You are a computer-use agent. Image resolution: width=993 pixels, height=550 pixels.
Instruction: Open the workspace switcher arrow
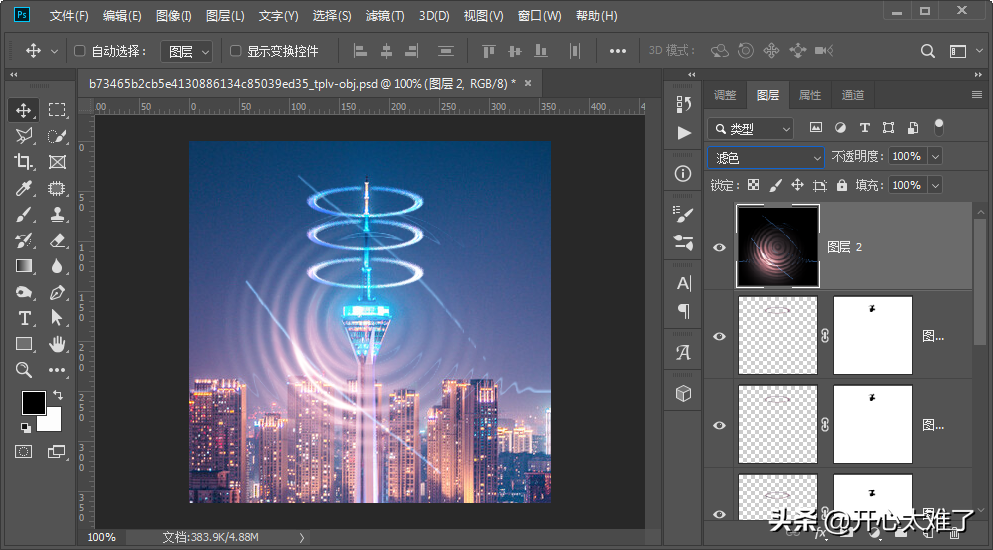pyautogui.click(x=979, y=51)
